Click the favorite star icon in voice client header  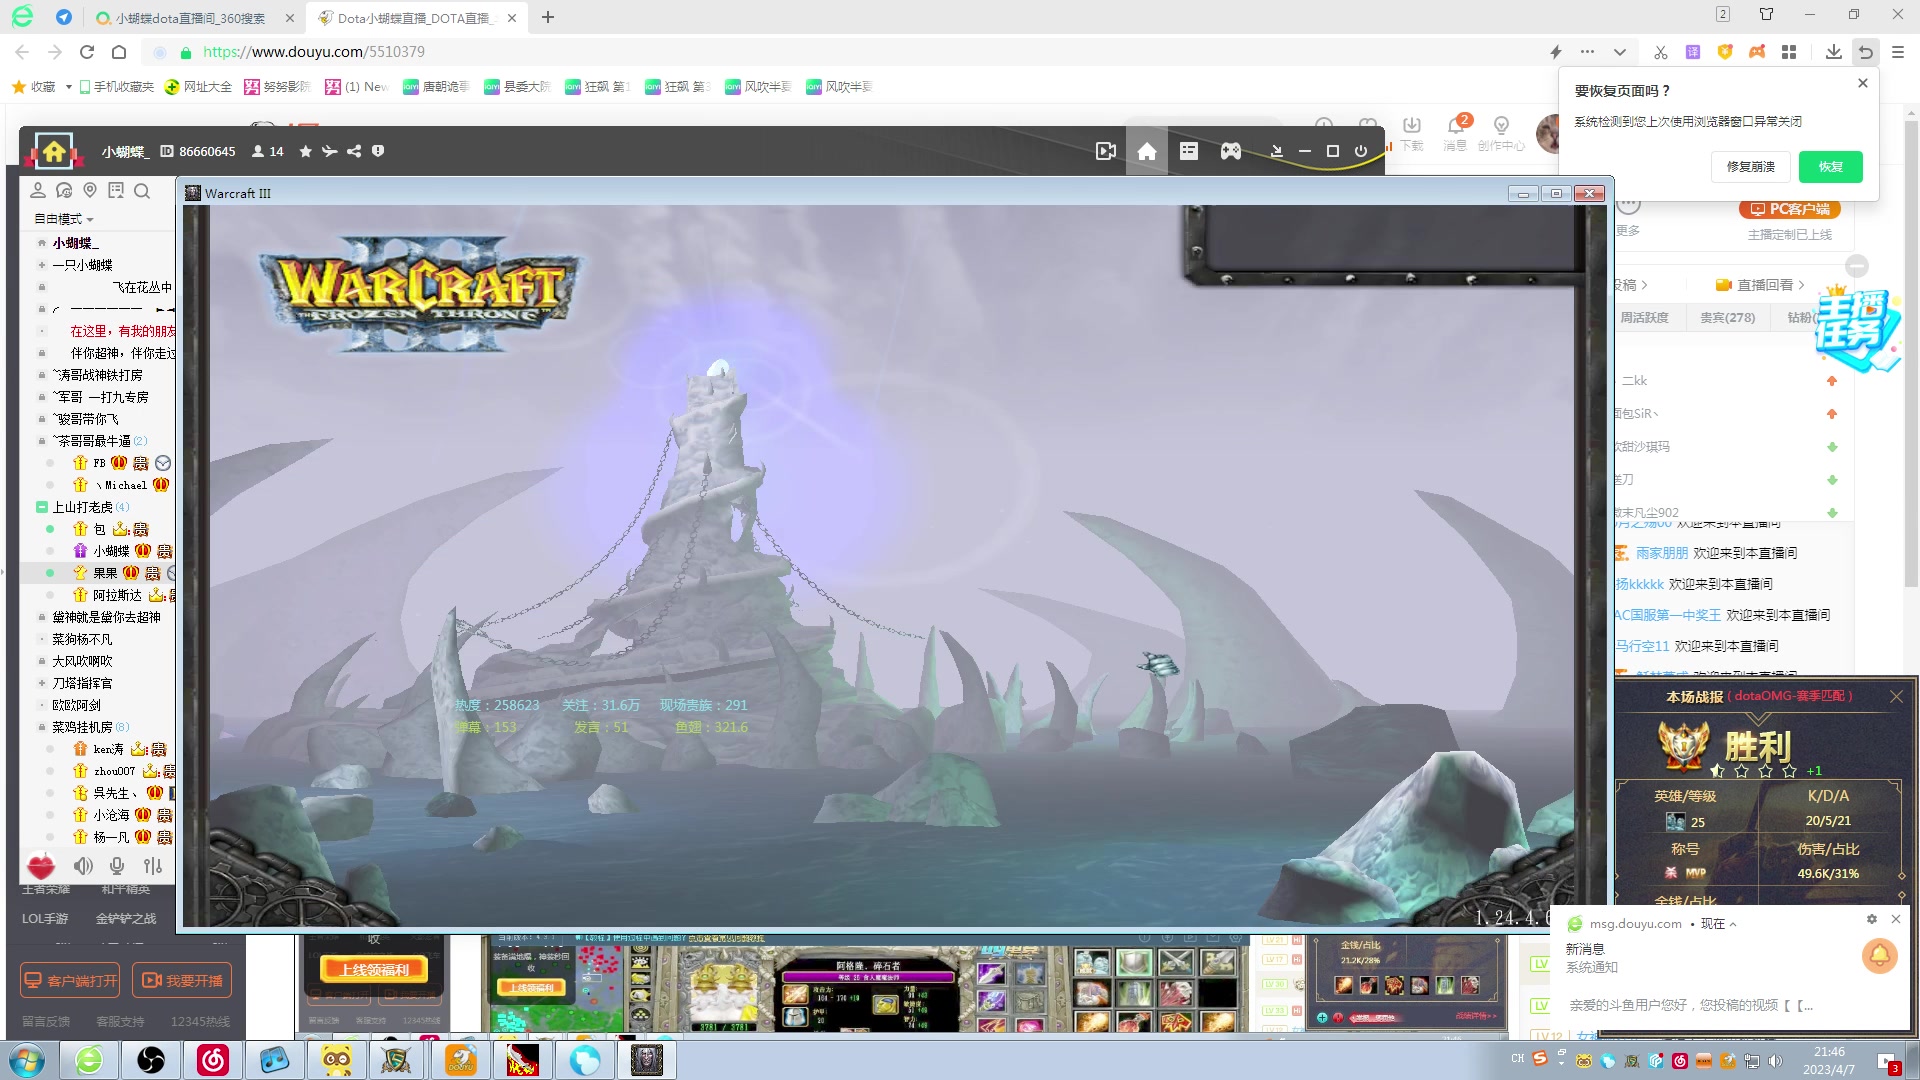(306, 151)
